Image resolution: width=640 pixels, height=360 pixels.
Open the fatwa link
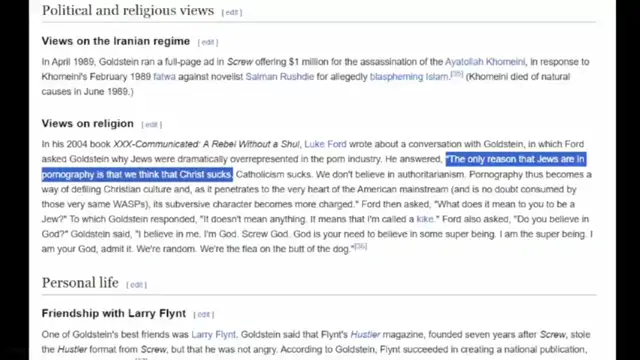coord(164,77)
